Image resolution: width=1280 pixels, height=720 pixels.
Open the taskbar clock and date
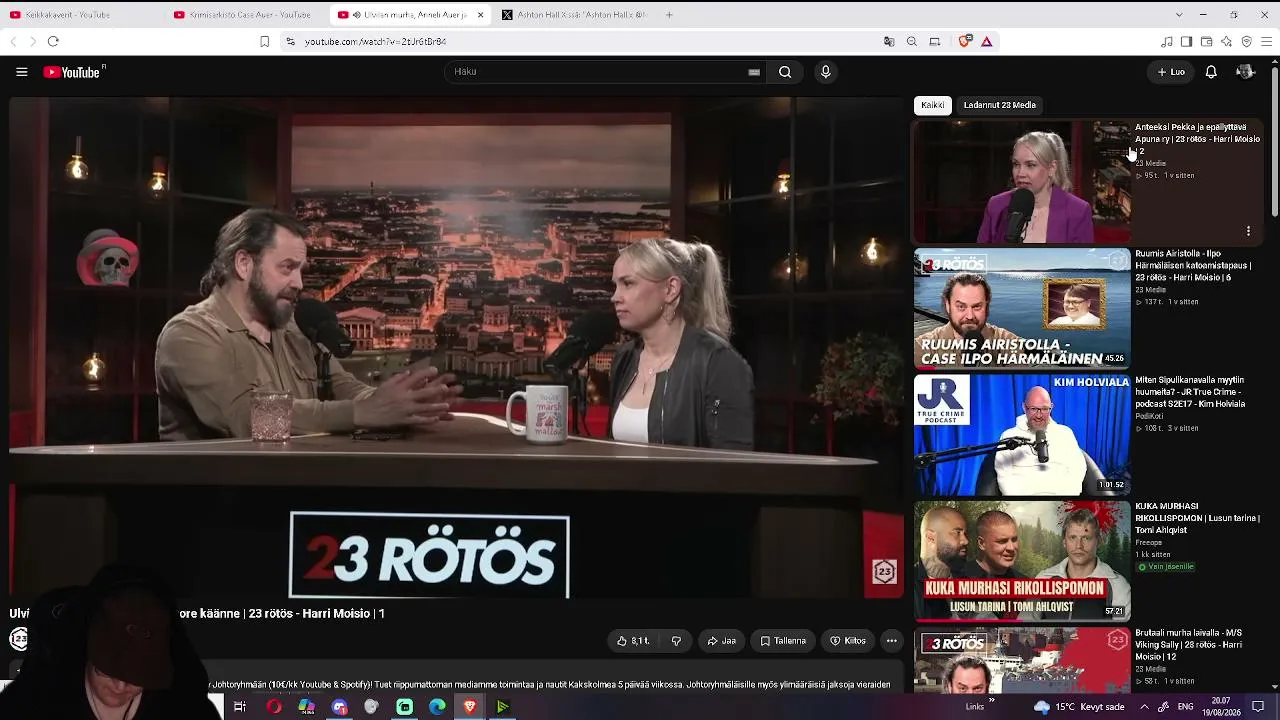1221,707
